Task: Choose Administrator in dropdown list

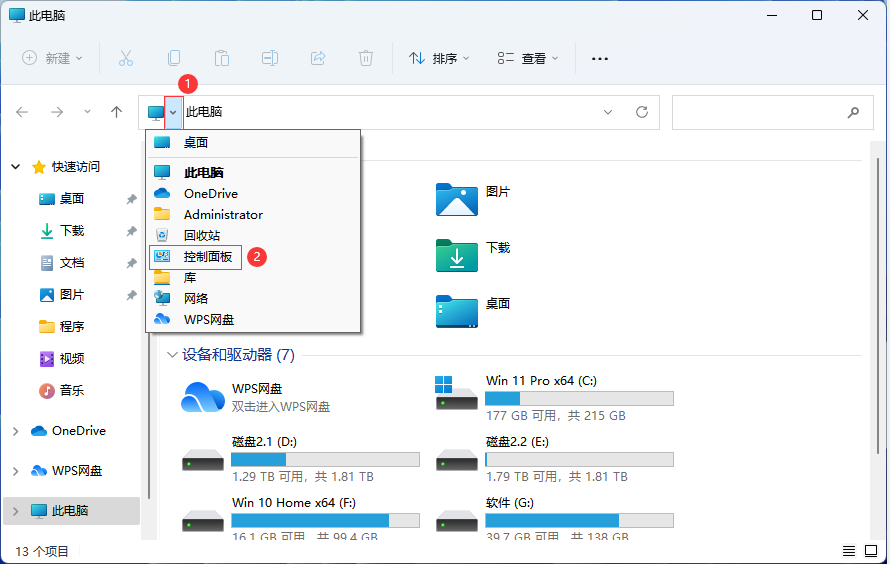Action: point(253,214)
